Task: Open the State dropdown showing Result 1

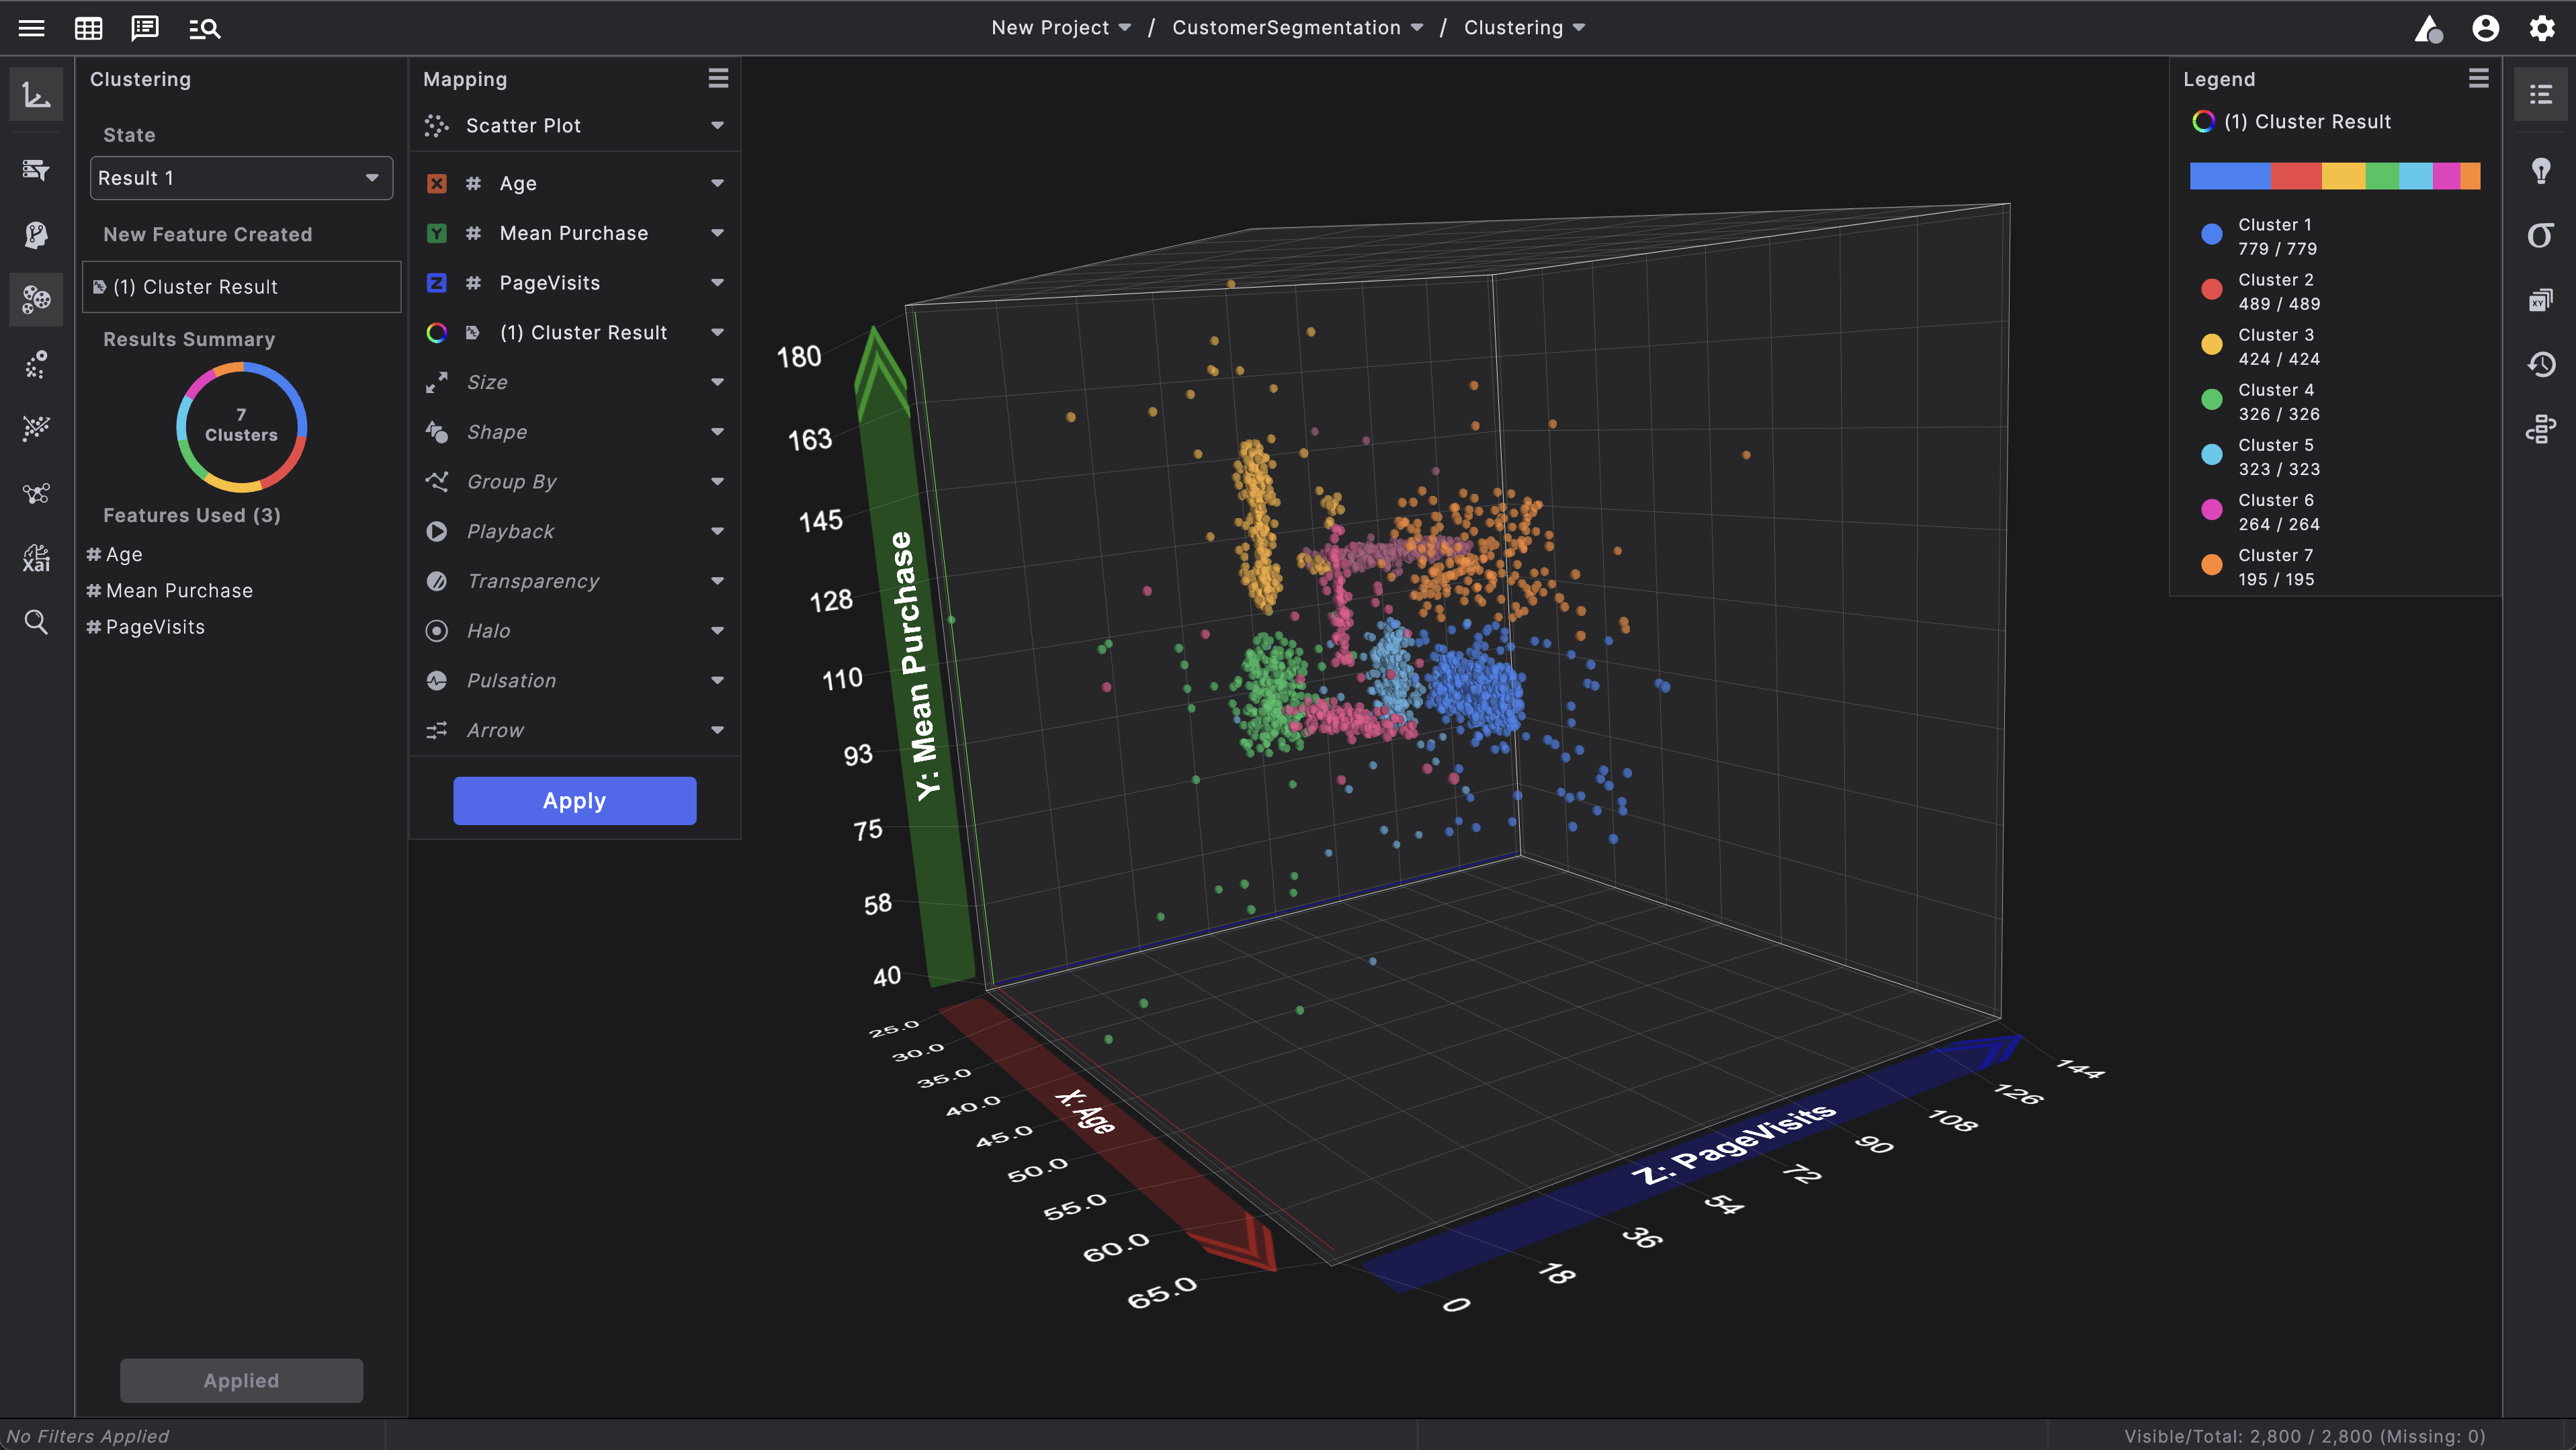Action: (240, 177)
